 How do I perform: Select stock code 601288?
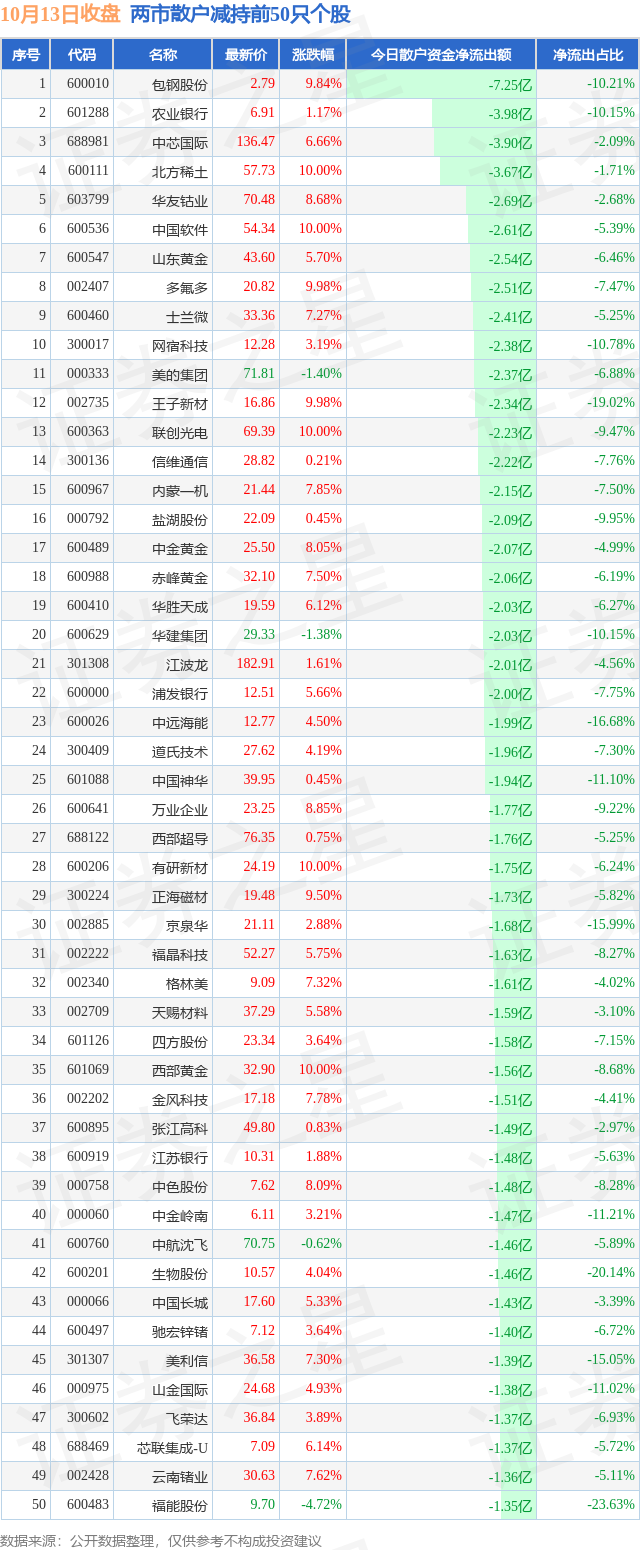coord(88,113)
